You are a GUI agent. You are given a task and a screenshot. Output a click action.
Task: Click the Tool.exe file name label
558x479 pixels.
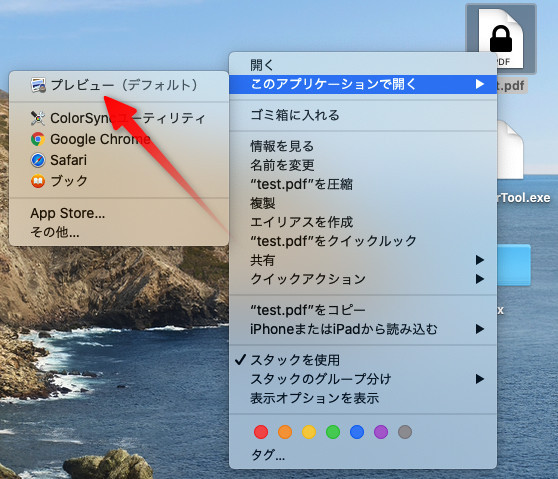click(x=523, y=198)
